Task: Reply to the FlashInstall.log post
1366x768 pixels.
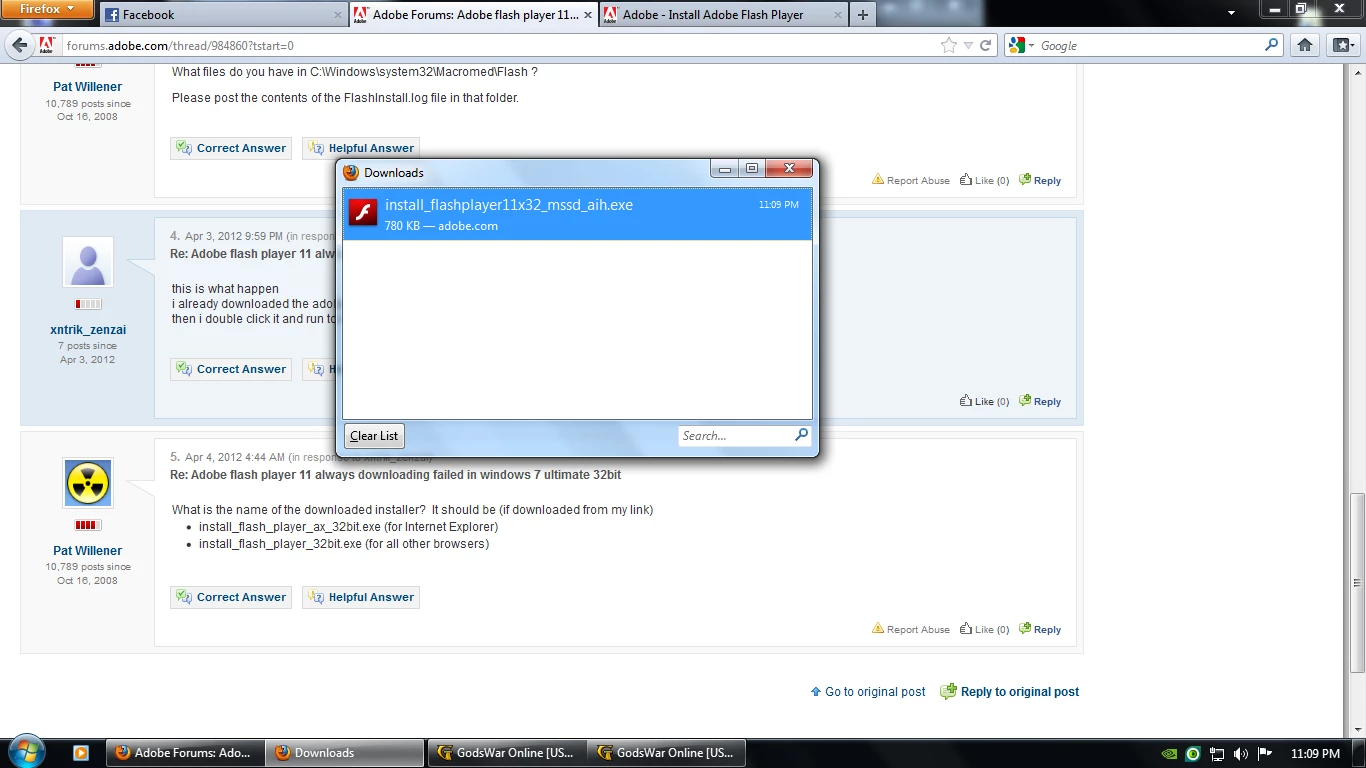Action: (x=1040, y=180)
